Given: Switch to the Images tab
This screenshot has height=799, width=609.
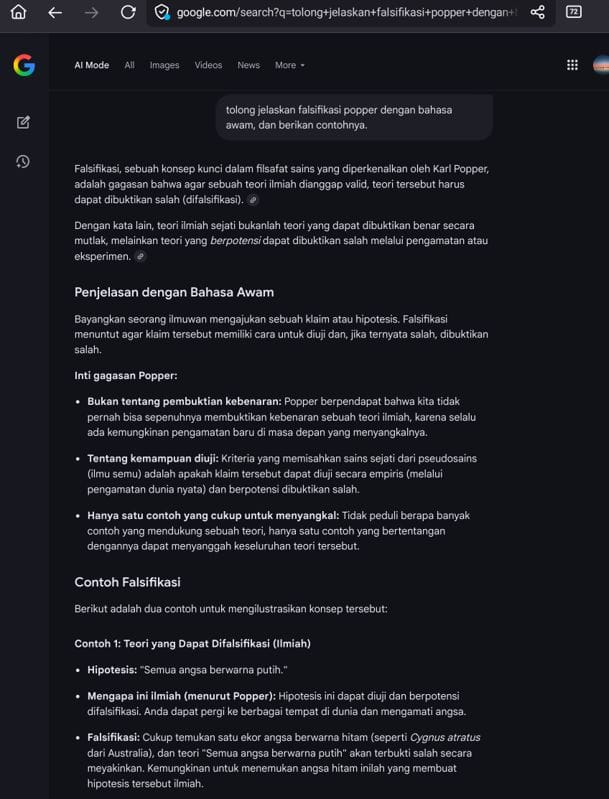Looking at the screenshot, I should tap(164, 65).
